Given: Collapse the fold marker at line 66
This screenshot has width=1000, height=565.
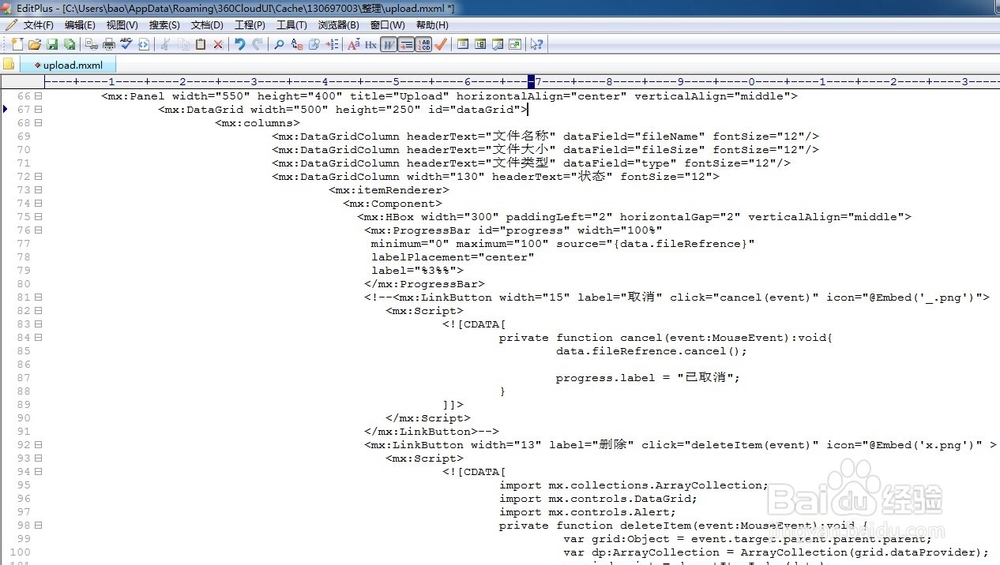Looking at the screenshot, I should pyautogui.click(x=38, y=96).
